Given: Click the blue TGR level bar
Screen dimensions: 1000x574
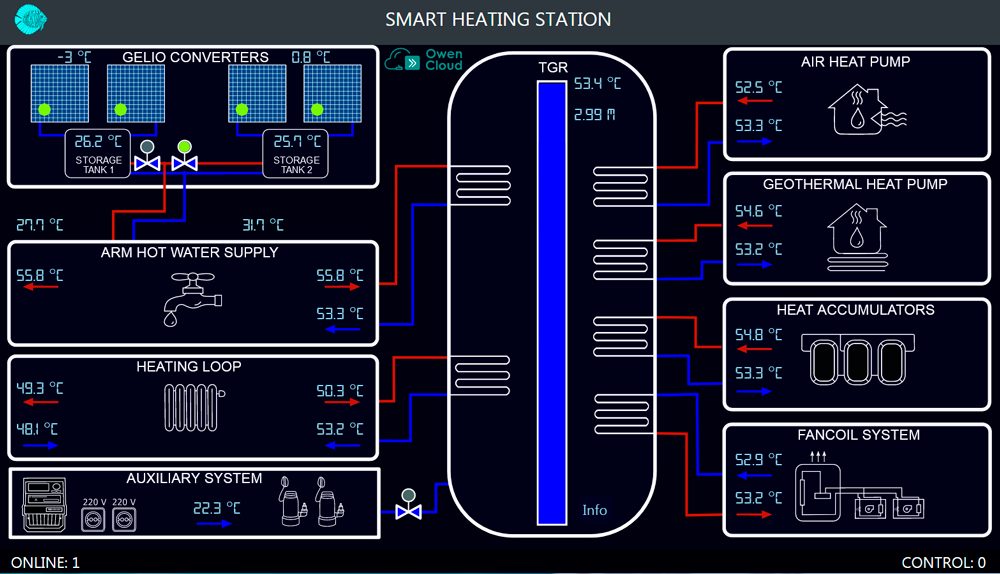Looking at the screenshot, I should pos(551,300).
